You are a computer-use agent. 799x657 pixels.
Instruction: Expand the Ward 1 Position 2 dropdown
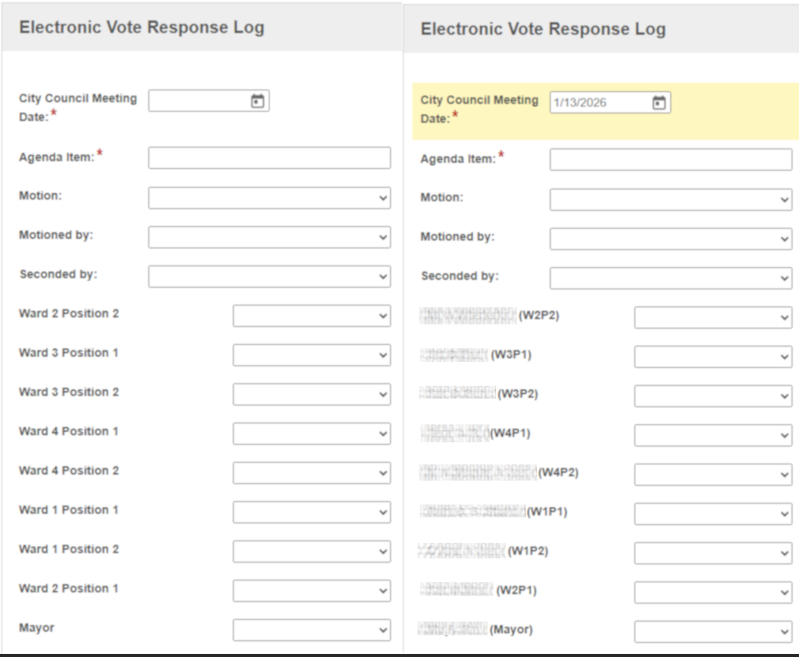coord(311,551)
